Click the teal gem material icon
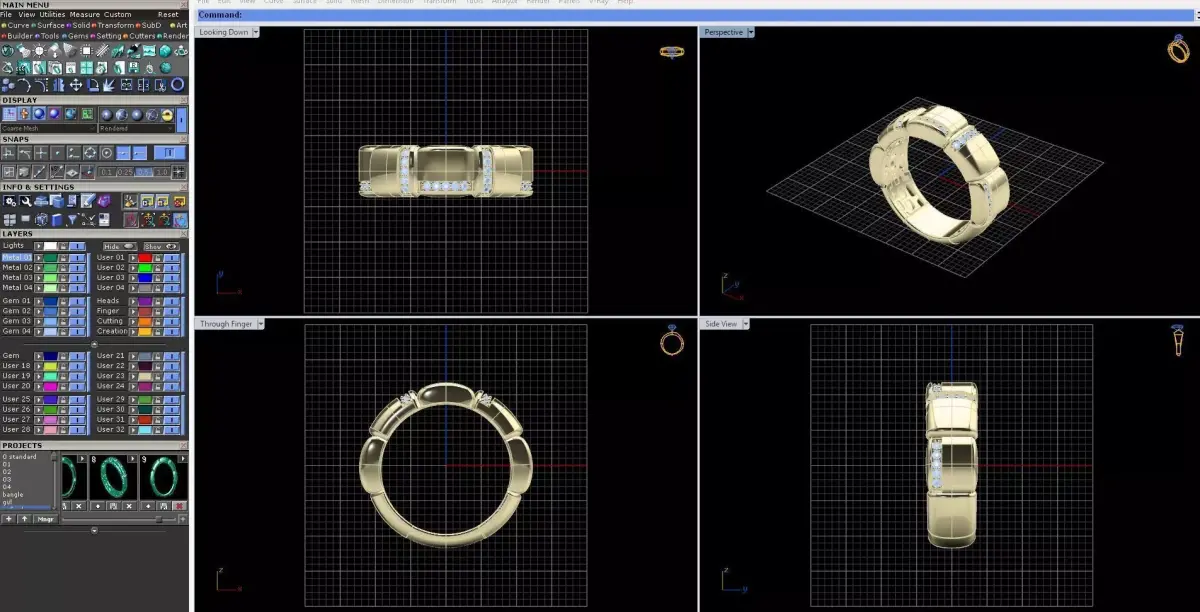Screen dimensions: 1200x612 pyautogui.click(x=165, y=51)
